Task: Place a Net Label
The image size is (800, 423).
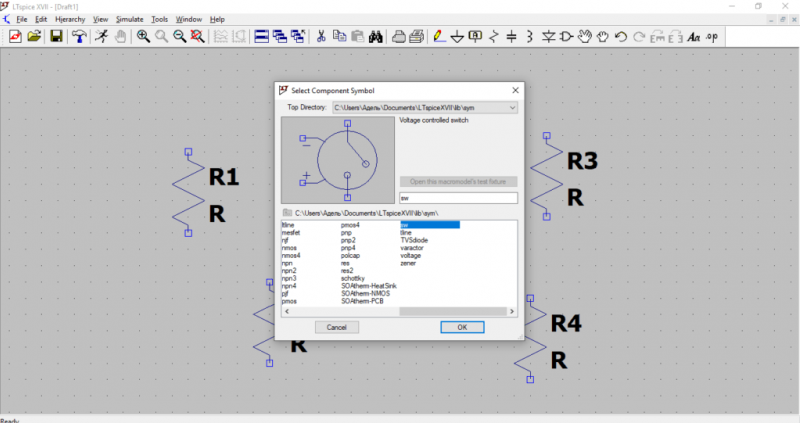Action: [475, 36]
